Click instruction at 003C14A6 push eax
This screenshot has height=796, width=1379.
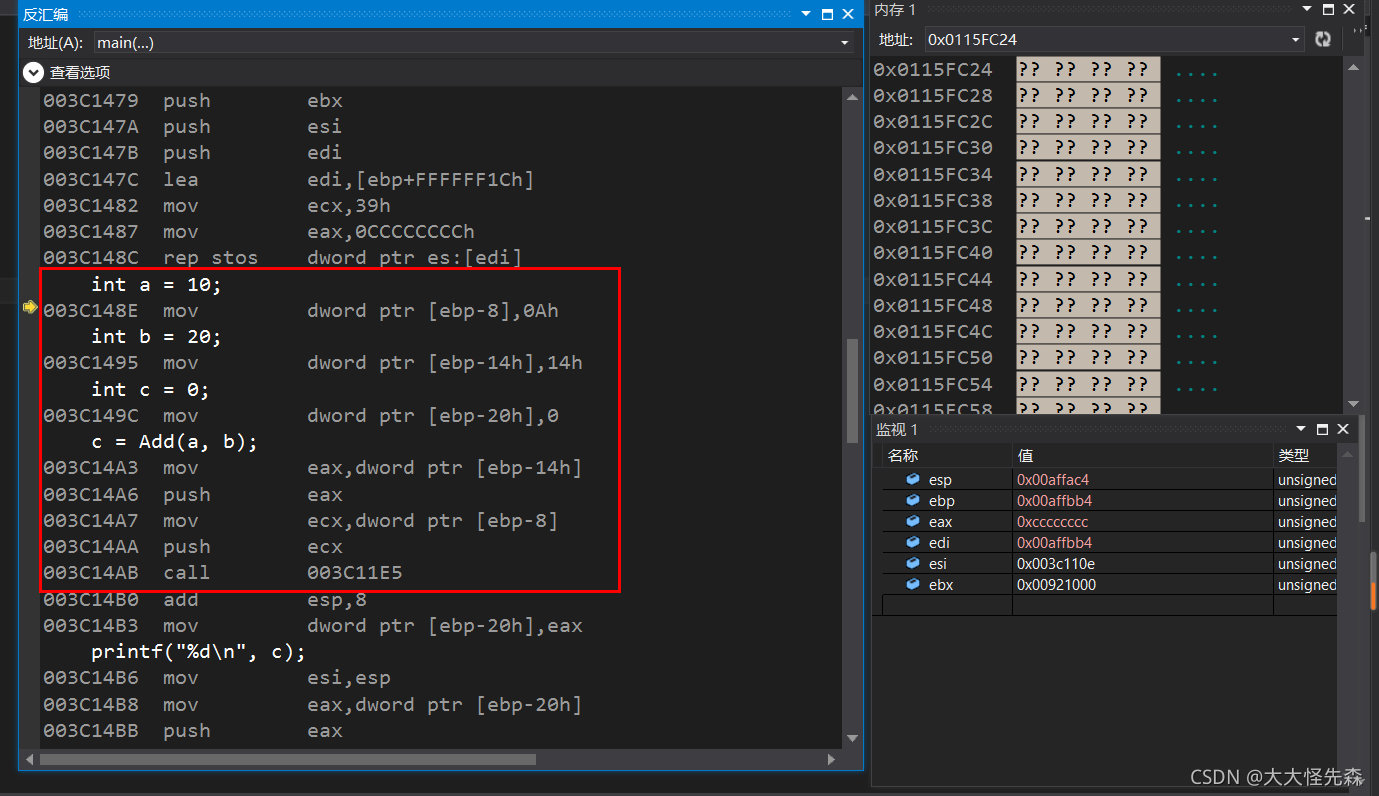click(x=192, y=495)
